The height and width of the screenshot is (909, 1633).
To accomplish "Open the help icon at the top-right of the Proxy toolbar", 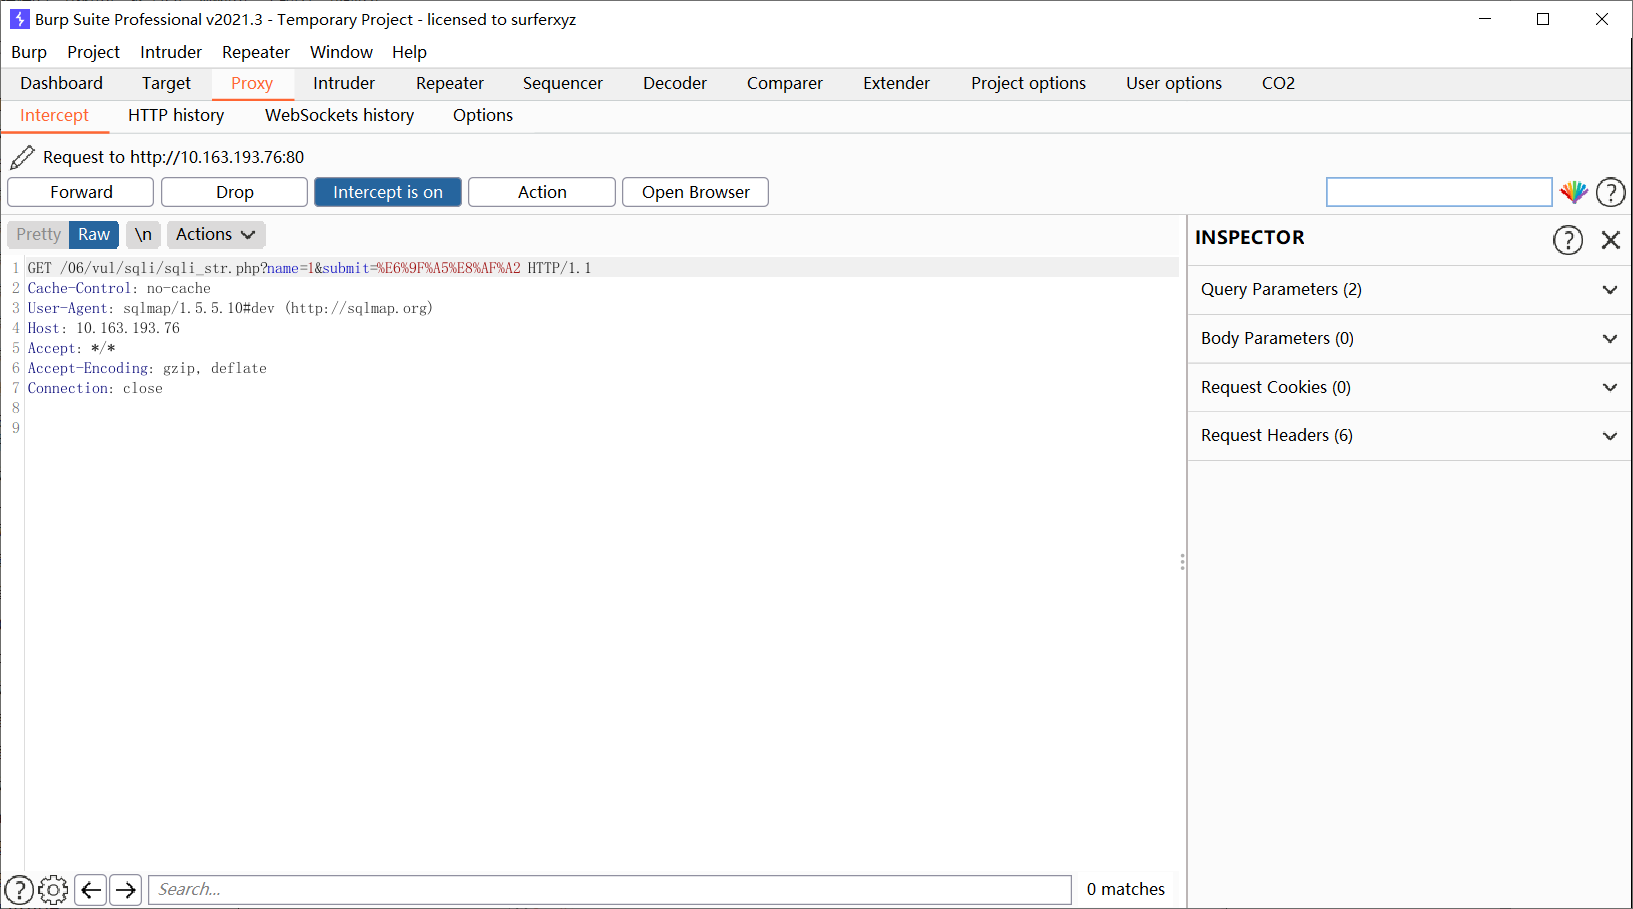I will click(x=1610, y=192).
